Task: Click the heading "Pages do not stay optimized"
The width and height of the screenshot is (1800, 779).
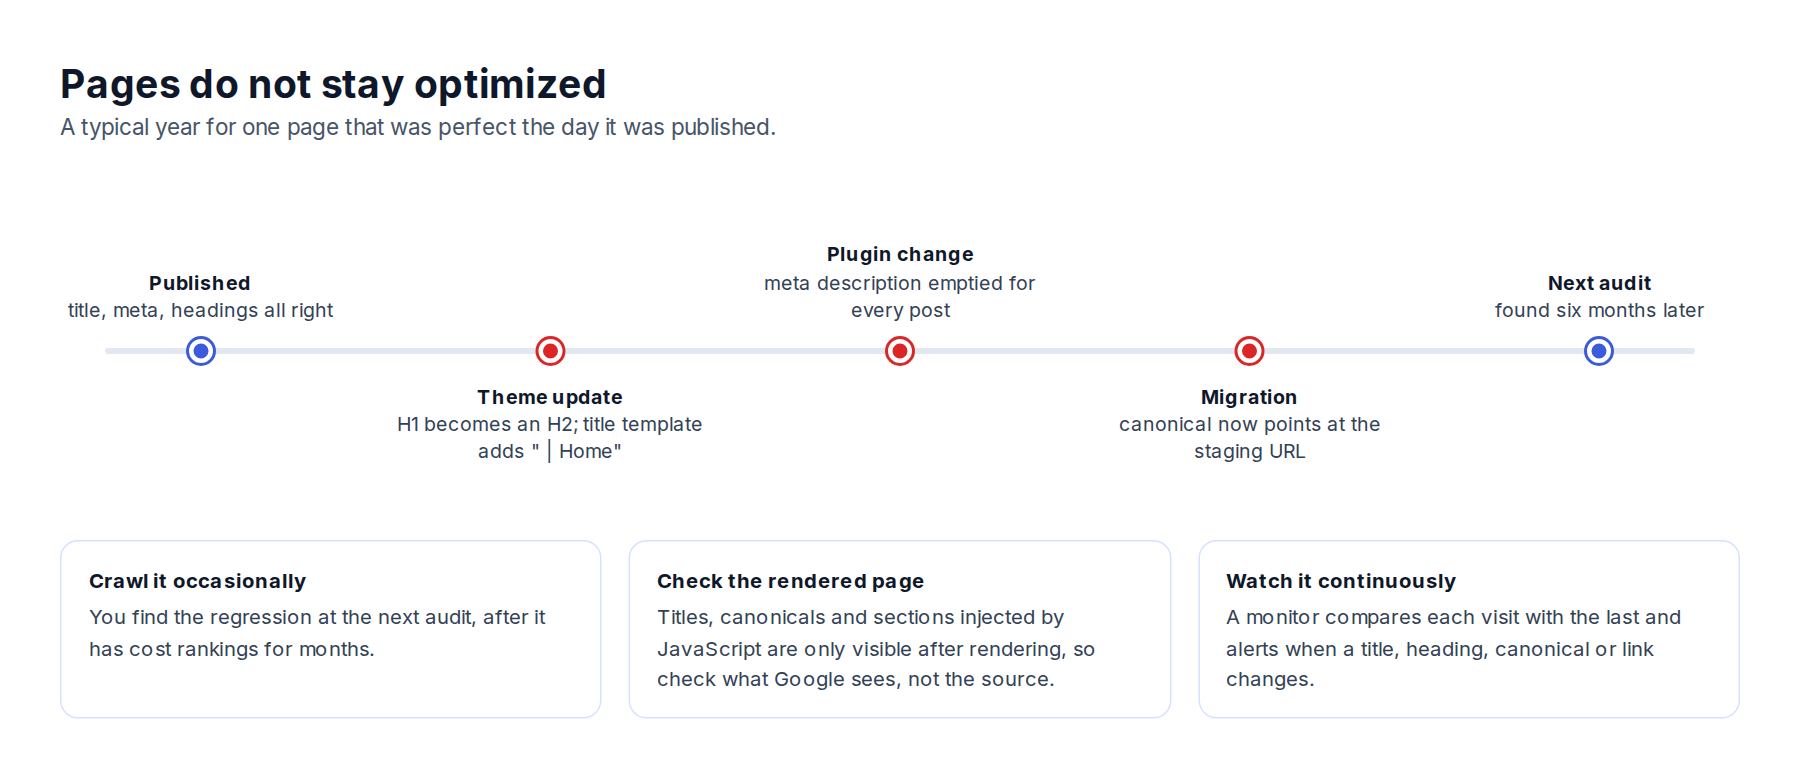Action: click(x=333, y=84)
